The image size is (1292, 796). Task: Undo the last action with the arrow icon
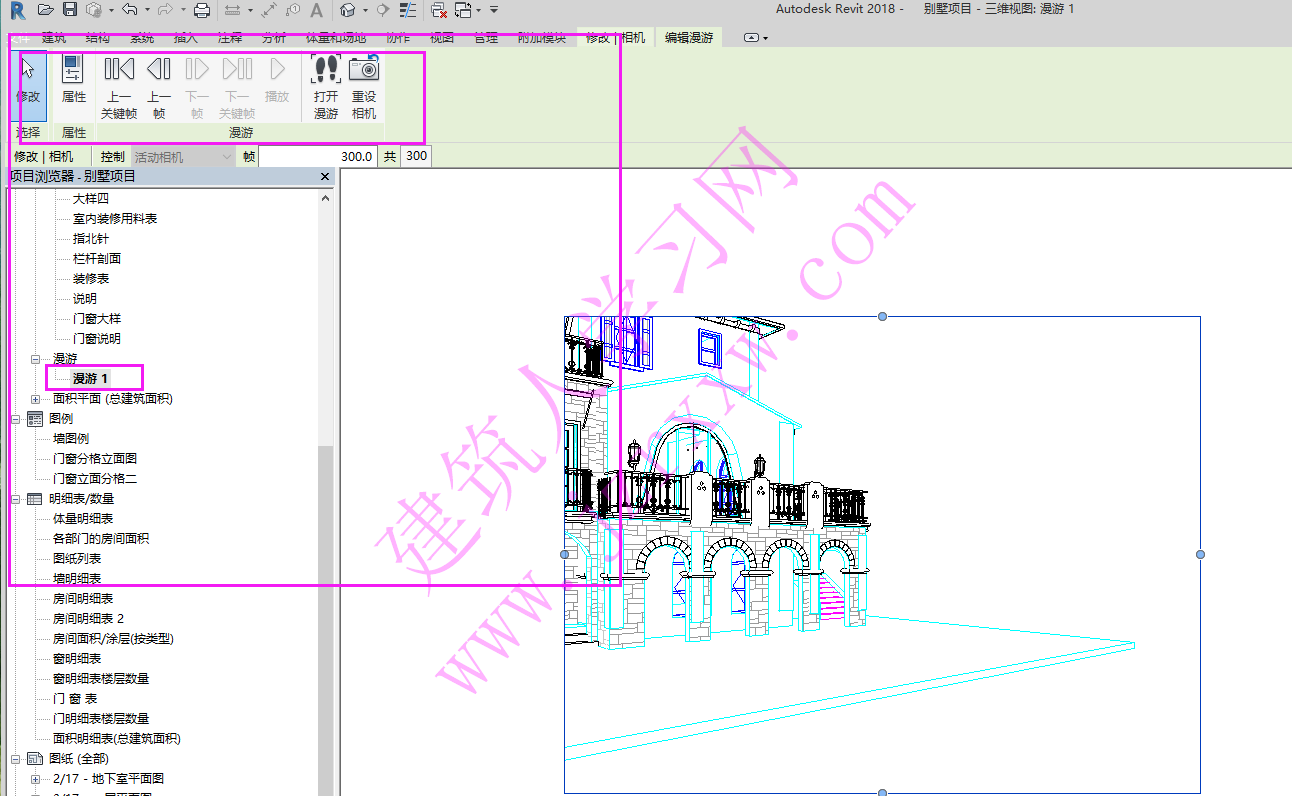tap(130, 10)
